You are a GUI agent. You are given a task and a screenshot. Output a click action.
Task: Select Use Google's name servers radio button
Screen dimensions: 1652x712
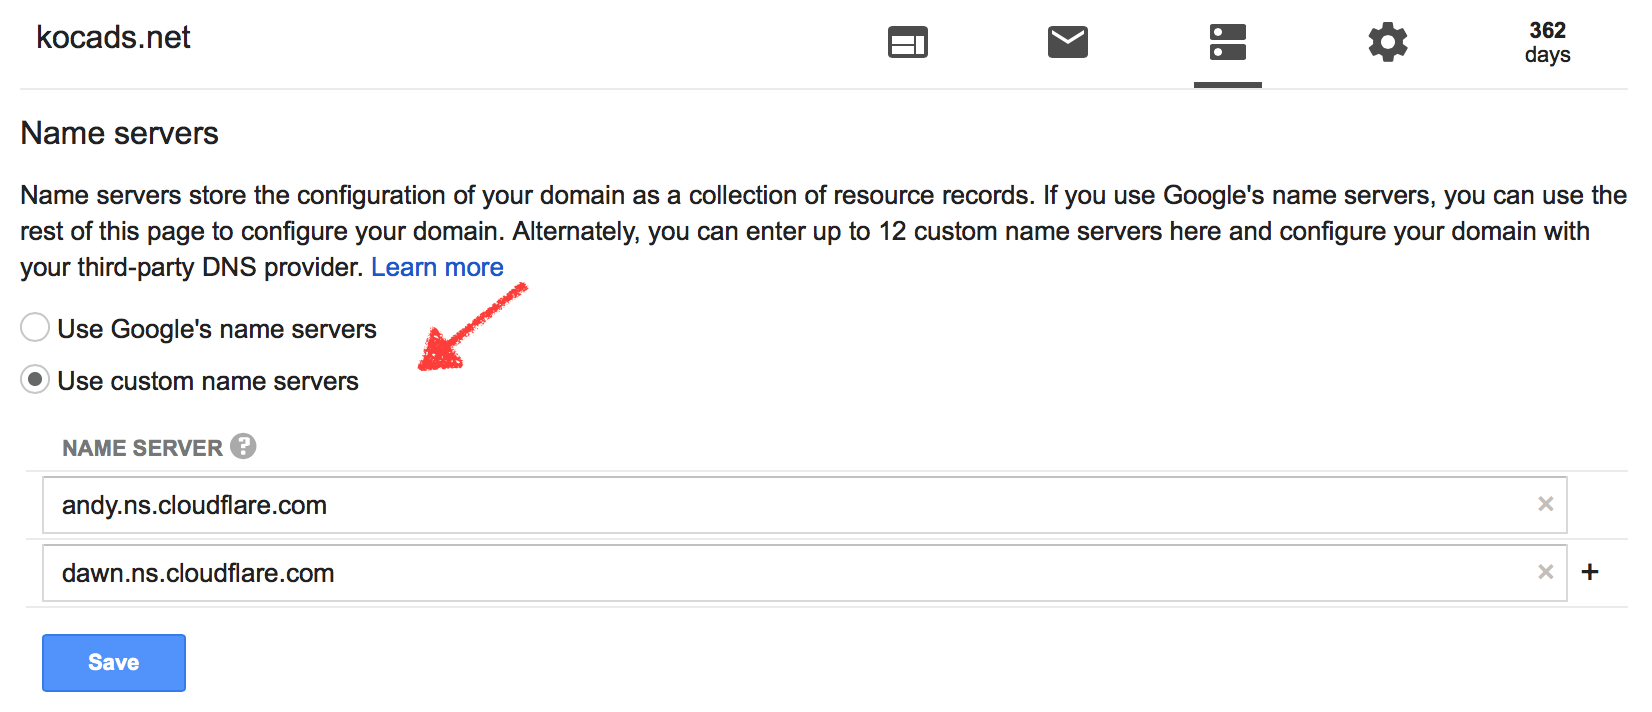[x=35, y=327]
